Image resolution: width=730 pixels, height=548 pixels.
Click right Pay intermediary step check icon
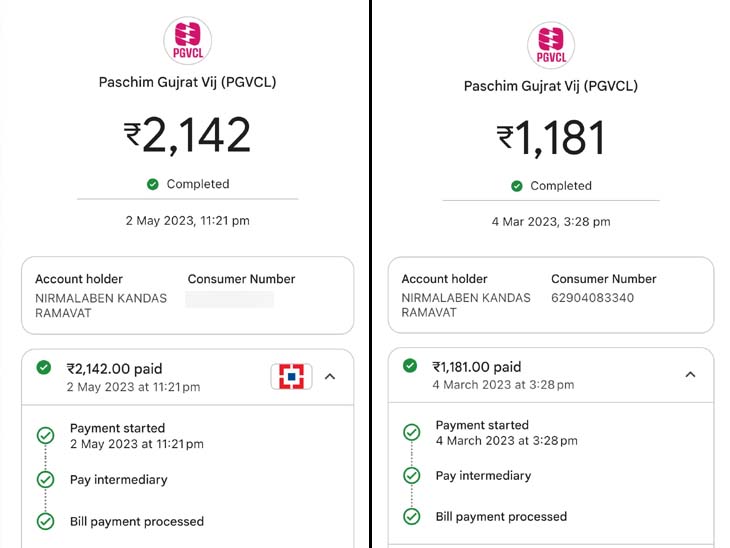[x=411, y=475]
